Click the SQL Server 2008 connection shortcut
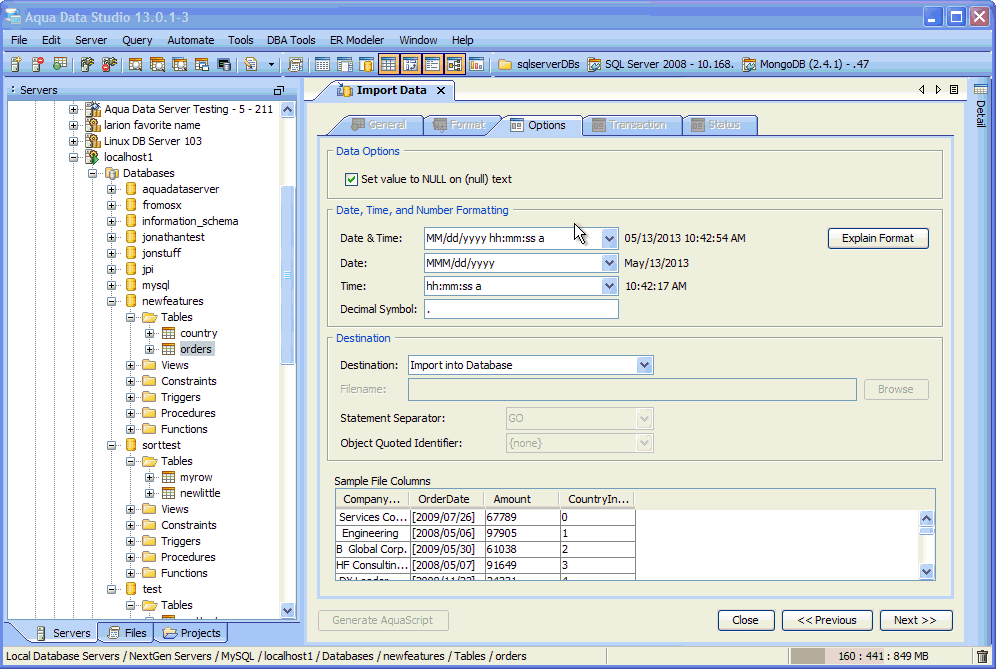The image size is (996, 669). (x=661, y=64)
